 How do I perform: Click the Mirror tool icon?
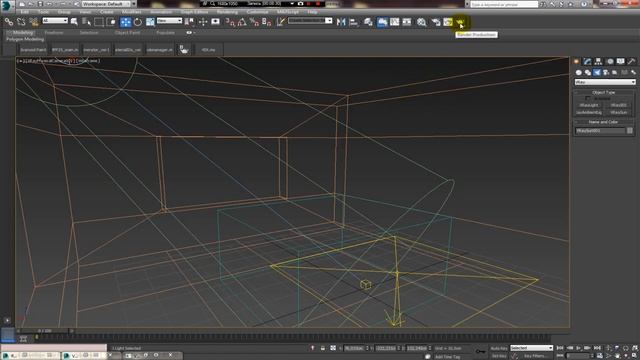(x=341, y=22)
